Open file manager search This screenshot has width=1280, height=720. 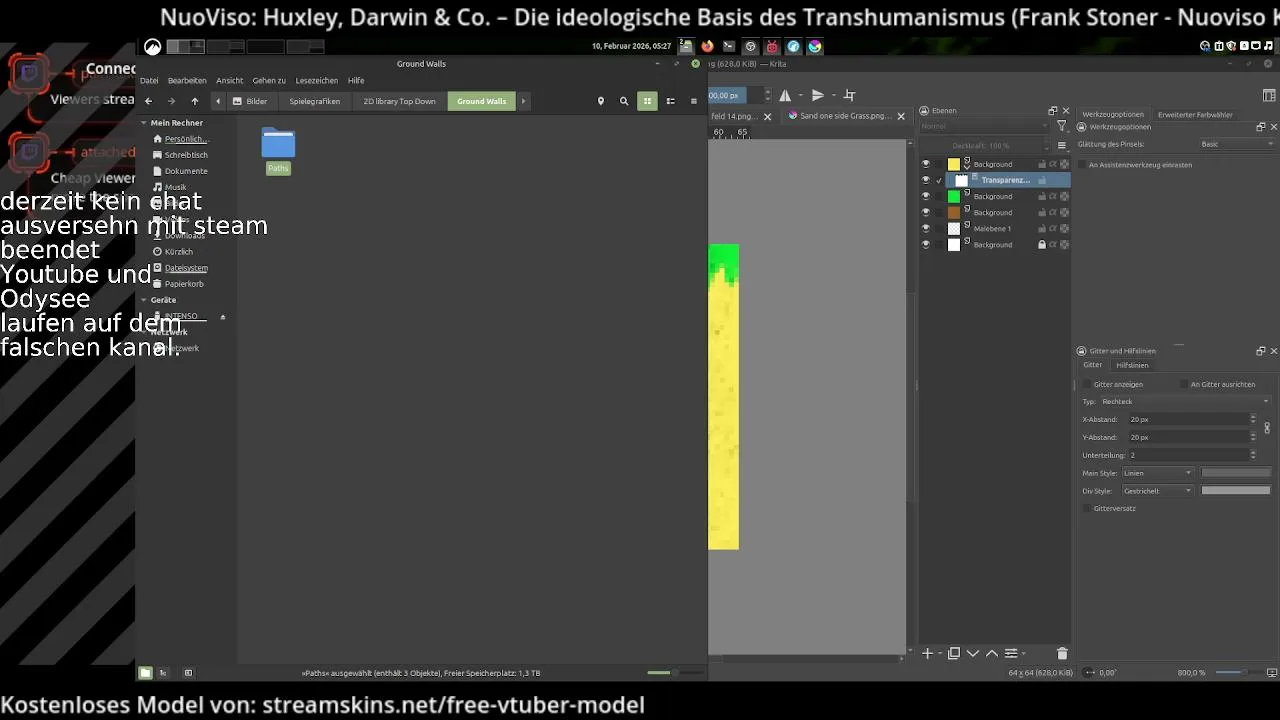coord(624,101)
